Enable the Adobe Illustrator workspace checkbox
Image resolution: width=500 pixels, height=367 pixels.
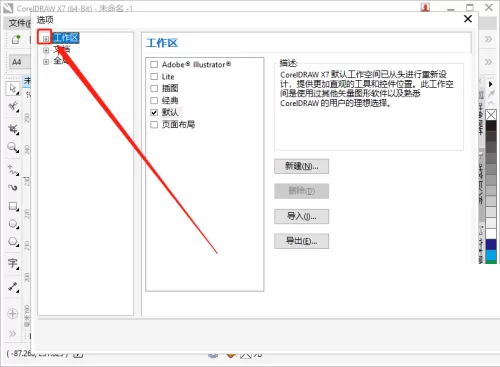point(154,64)
